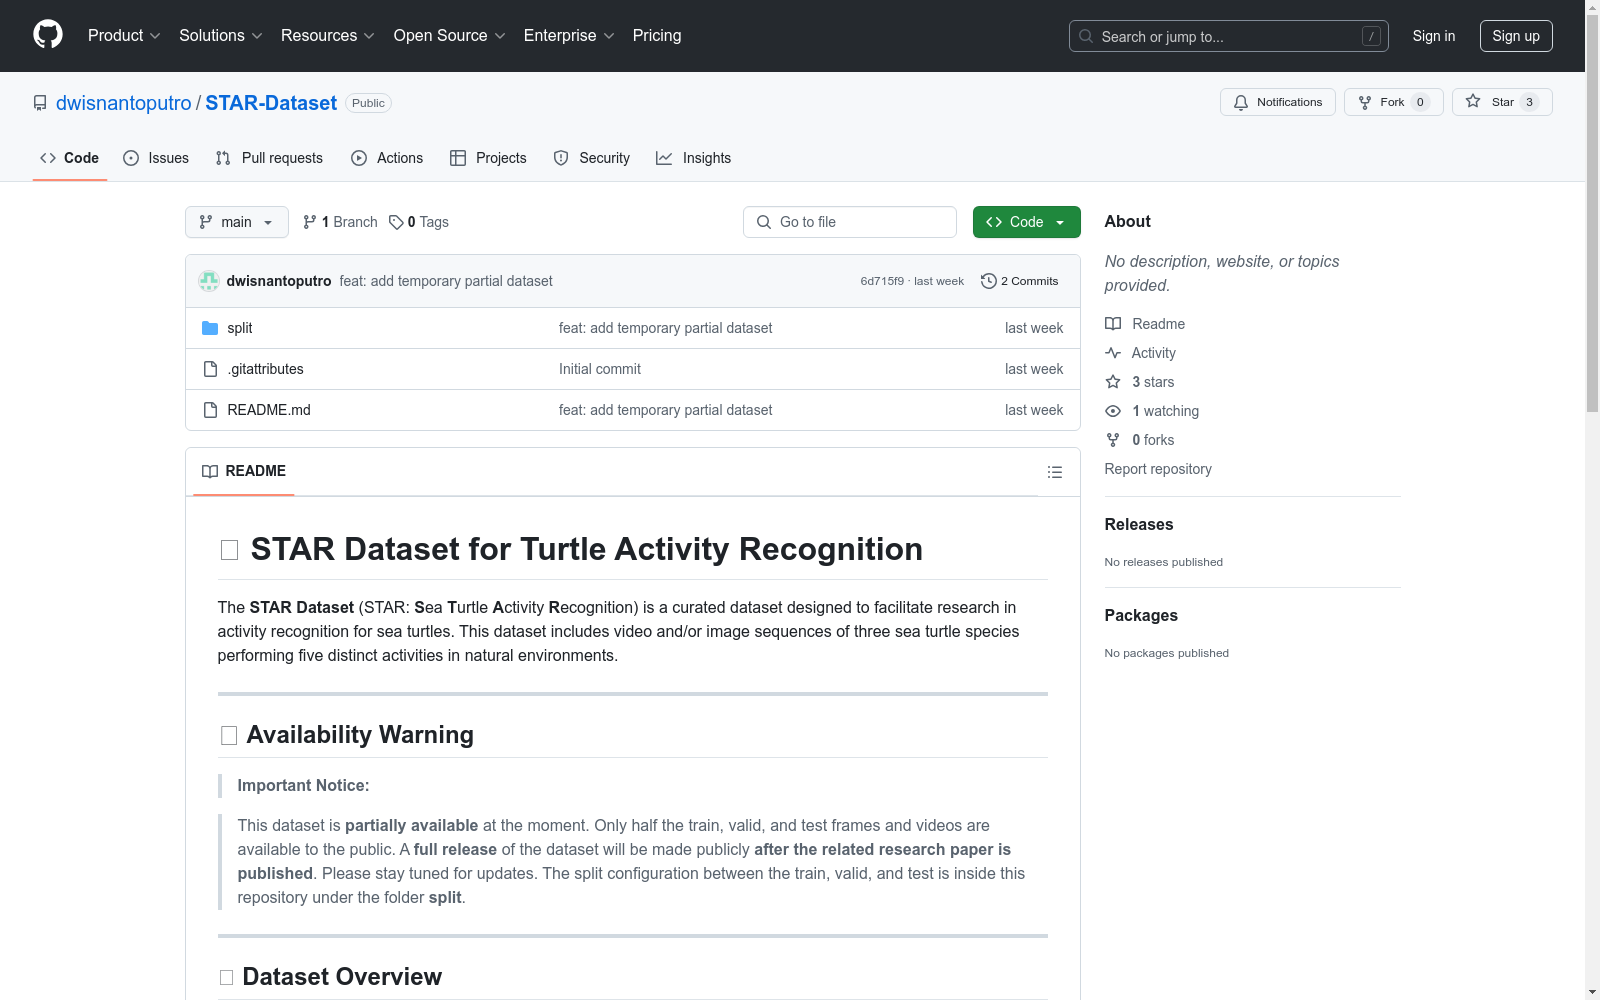Switch to the Issues tab

[156, 158]
